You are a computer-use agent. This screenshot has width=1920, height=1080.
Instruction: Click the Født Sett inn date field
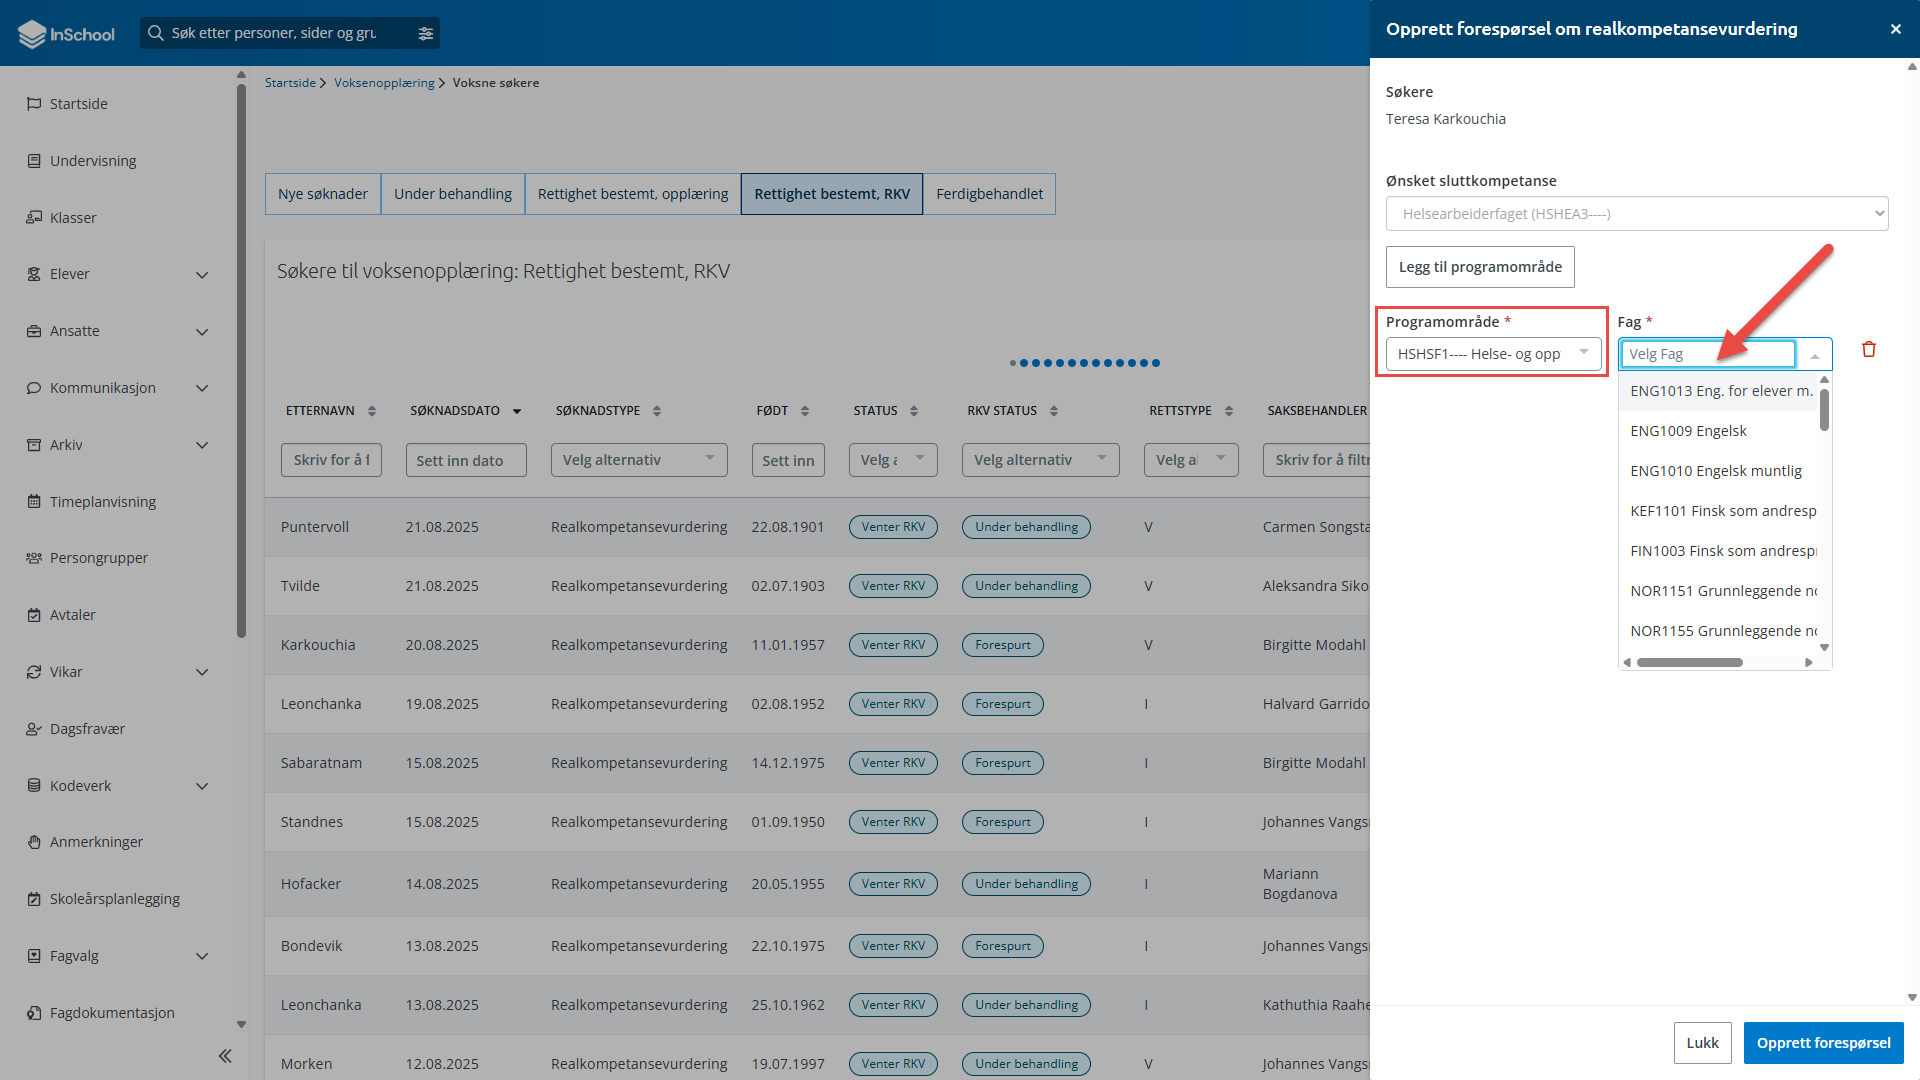(x=788, y=460)
